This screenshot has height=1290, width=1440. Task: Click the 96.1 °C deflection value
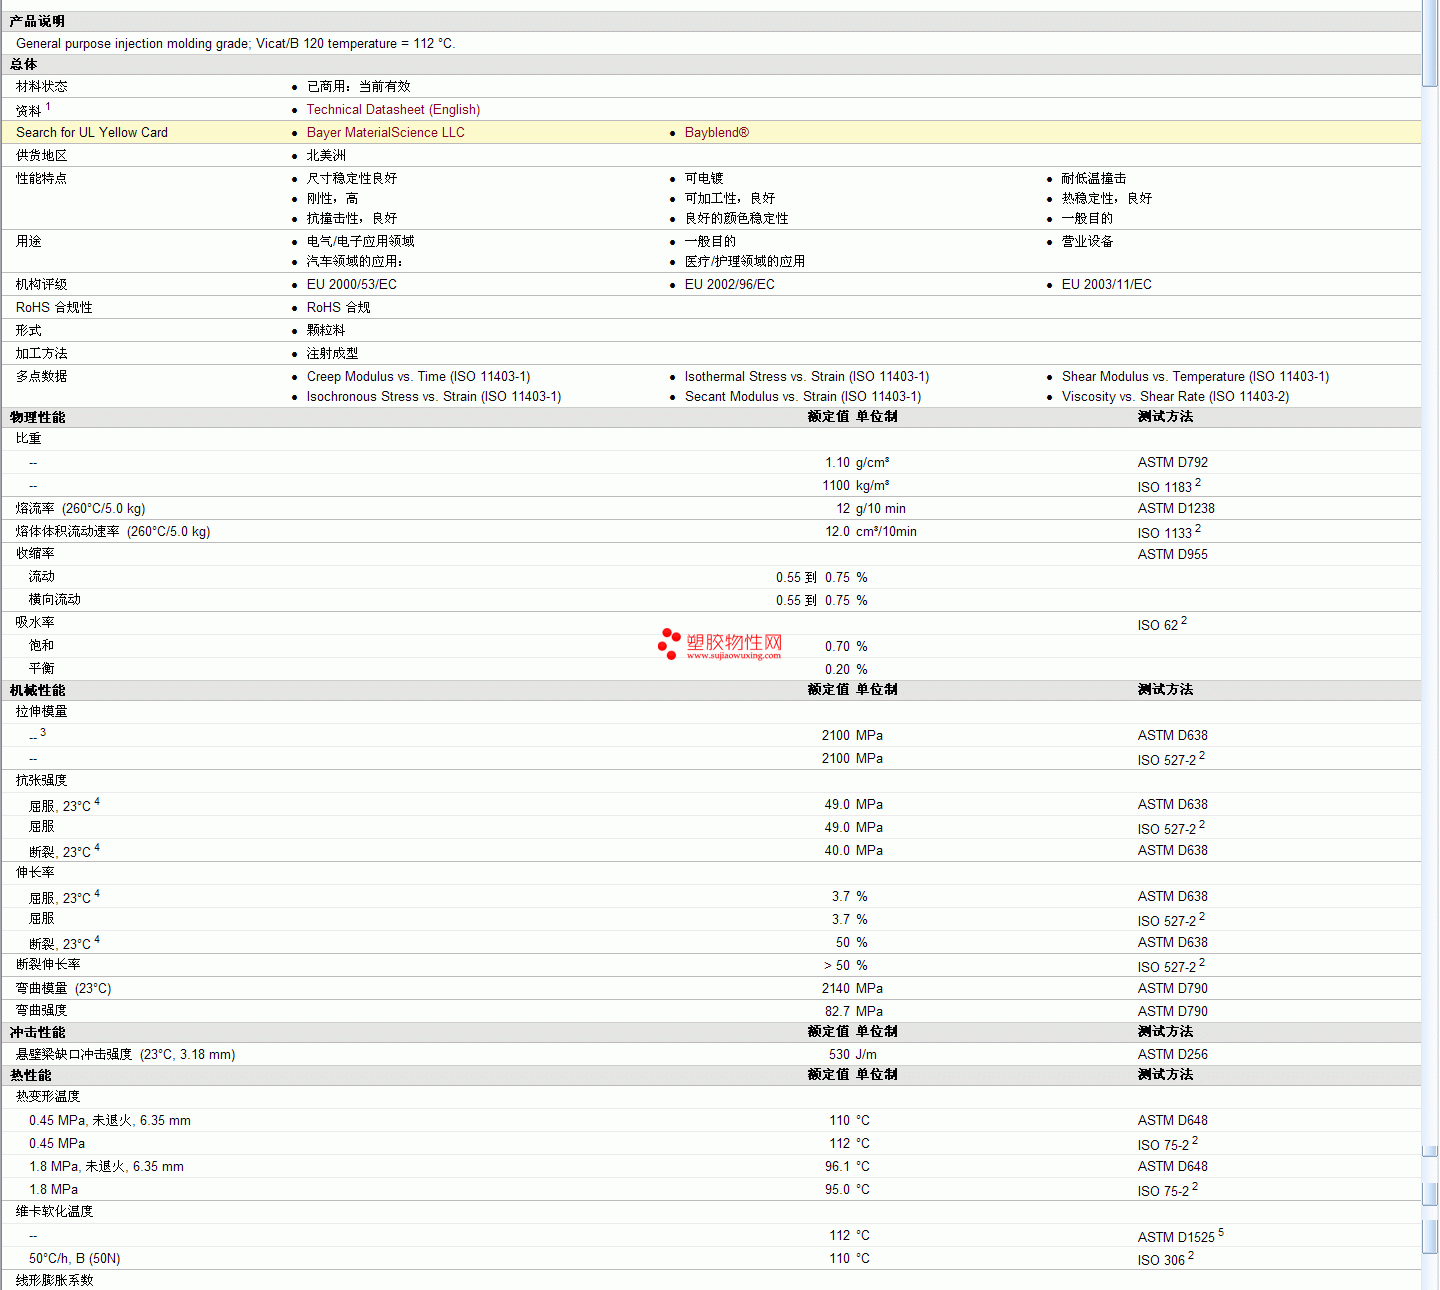(847, 1167)
